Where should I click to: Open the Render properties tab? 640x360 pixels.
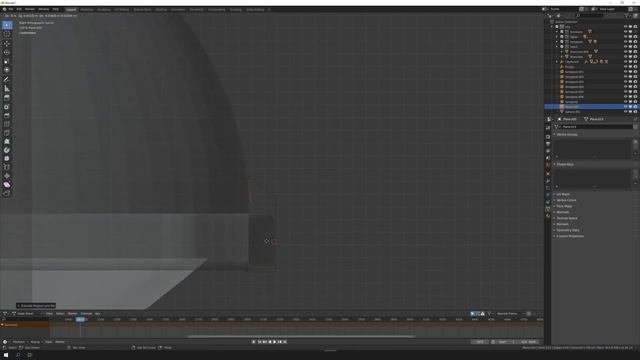(x=548, y=137)
